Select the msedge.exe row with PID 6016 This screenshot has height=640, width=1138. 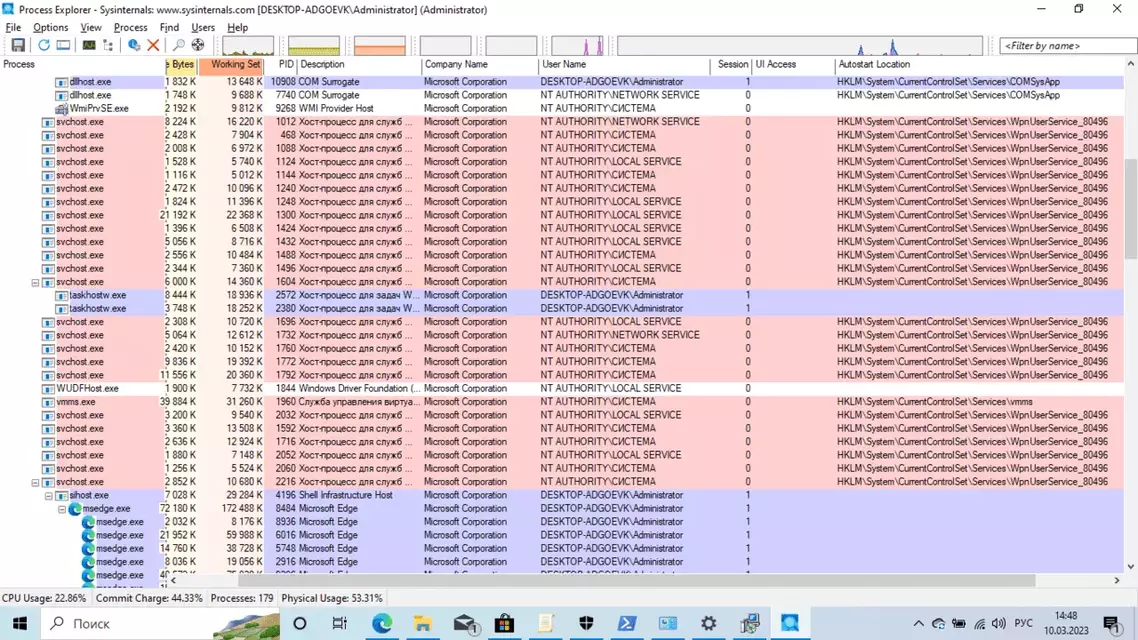tap(562, 536)
